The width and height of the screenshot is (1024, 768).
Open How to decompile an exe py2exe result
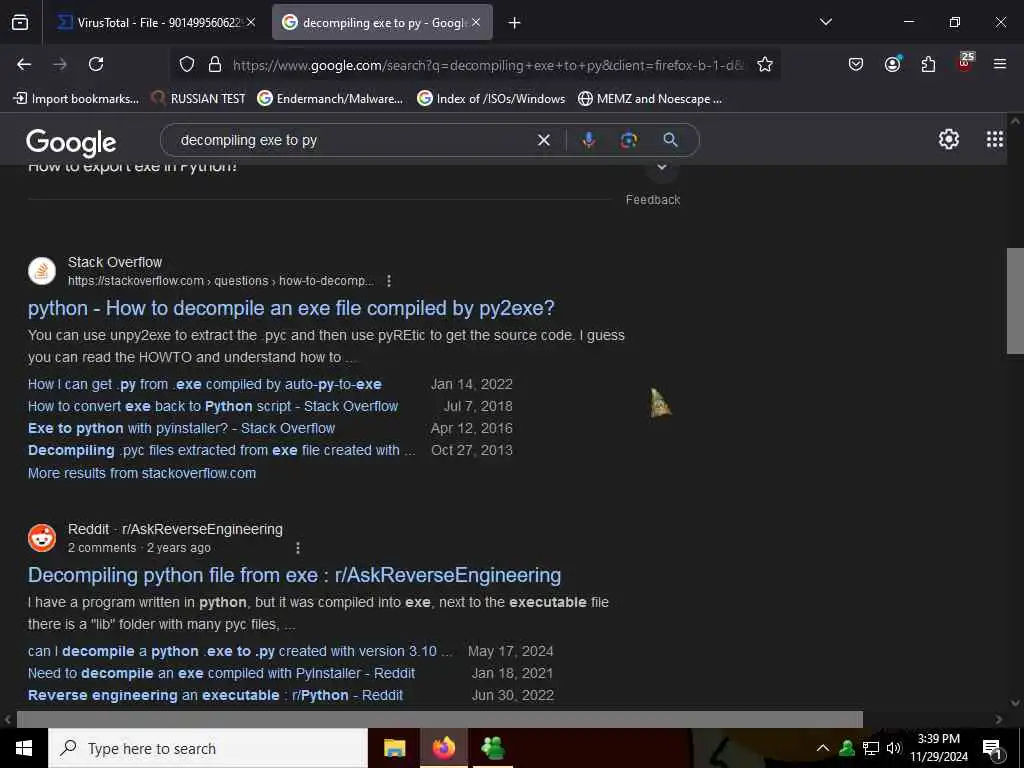click(x=291, y=308)
